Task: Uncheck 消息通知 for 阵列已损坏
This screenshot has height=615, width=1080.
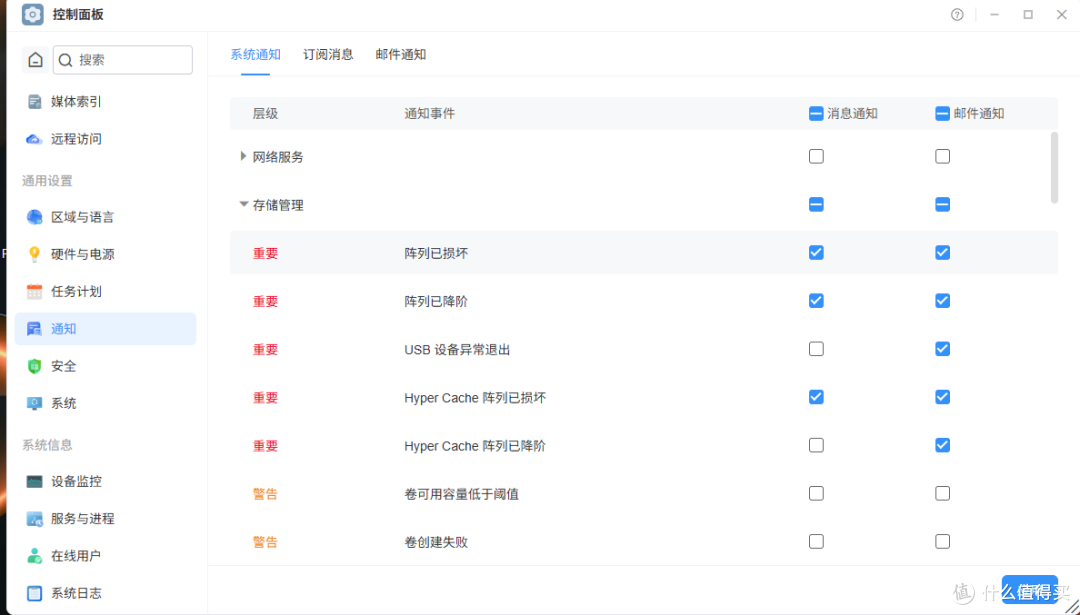Action: pyautogui.click(x=816, y=253)
